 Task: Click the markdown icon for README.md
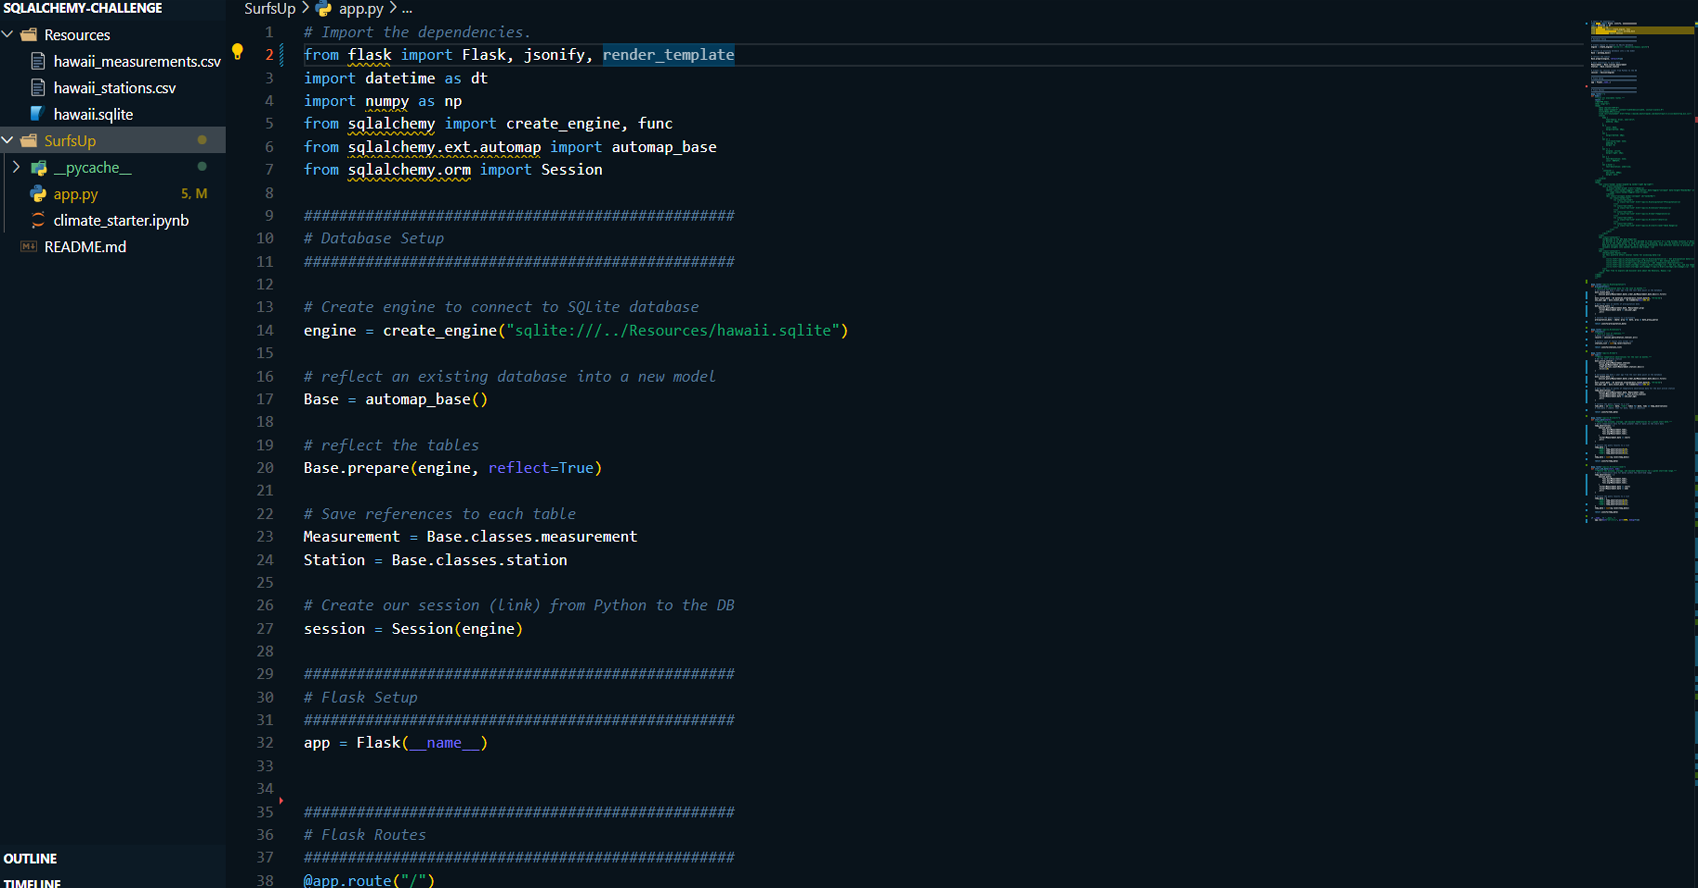point(29,247)
